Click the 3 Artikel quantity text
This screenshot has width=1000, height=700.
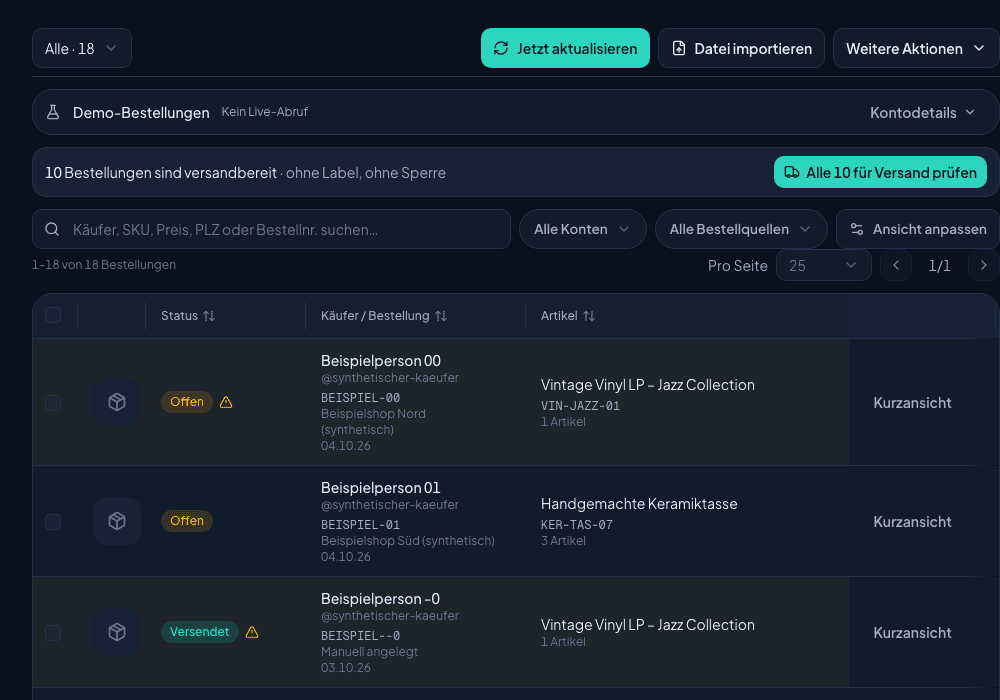[x=563, y=541]
